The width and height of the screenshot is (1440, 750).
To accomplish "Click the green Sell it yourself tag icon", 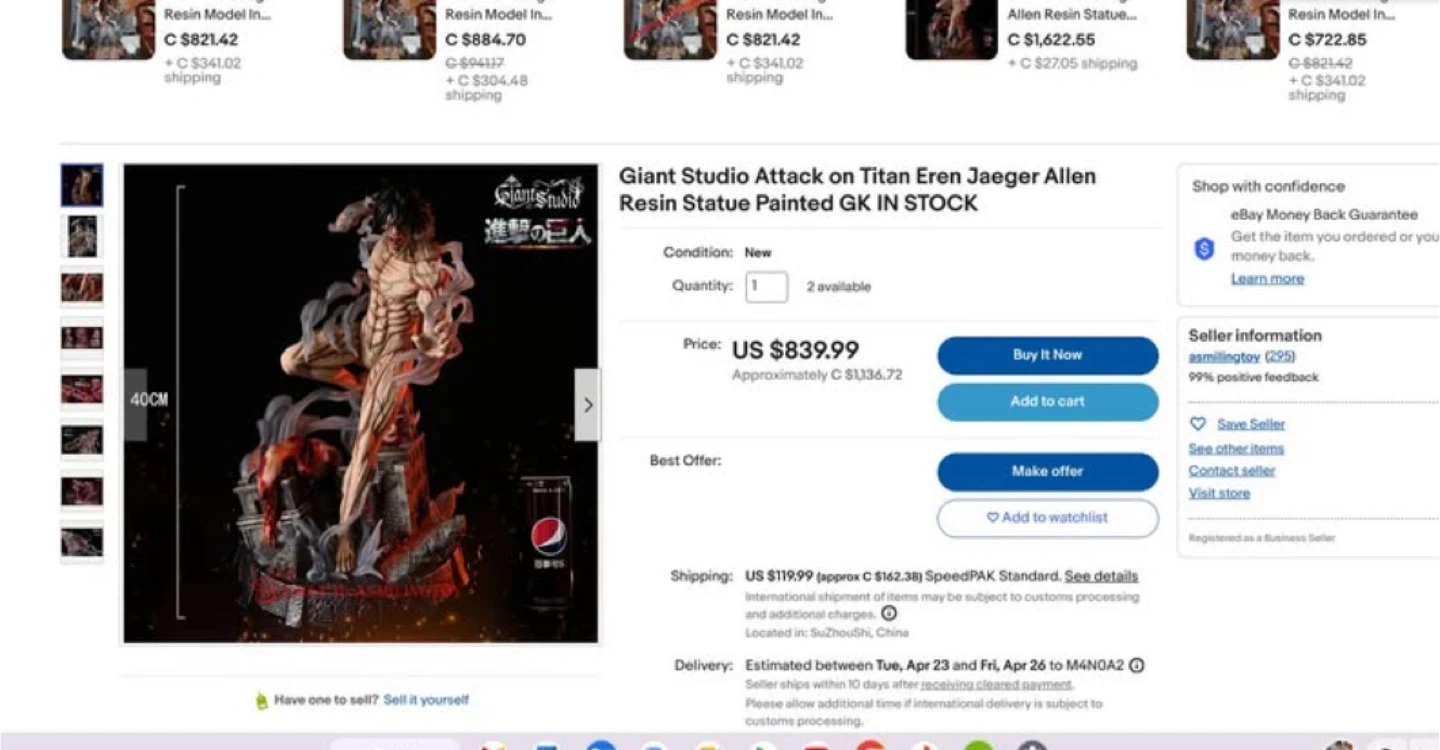I will coord(262,701).
